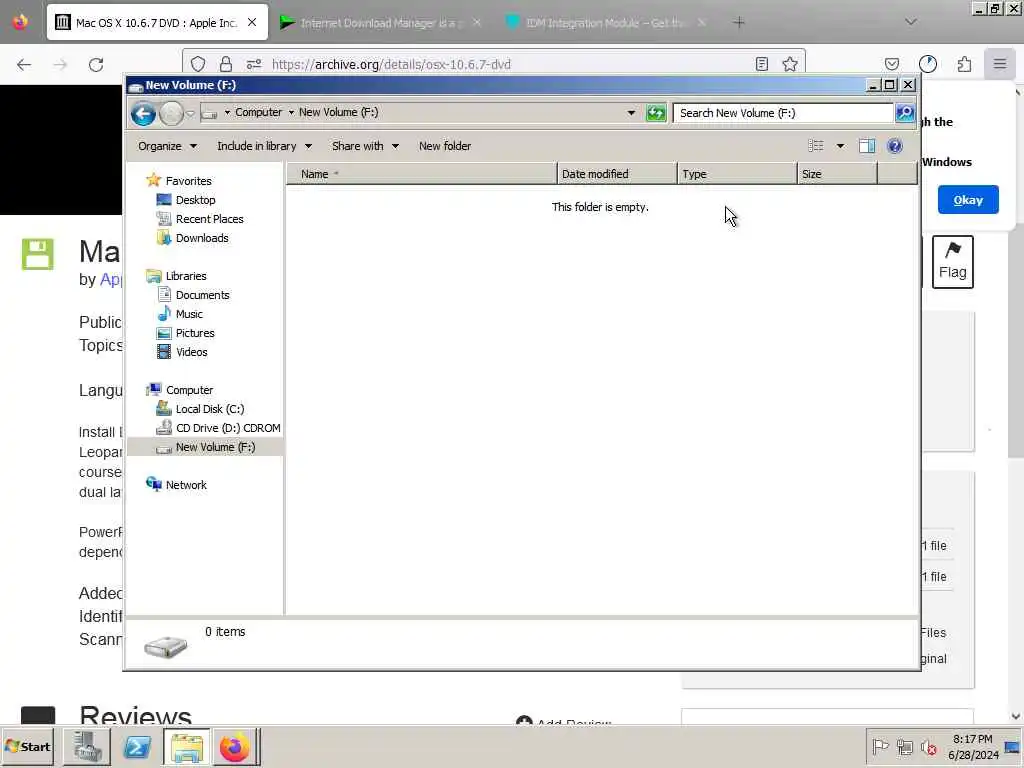Change your view icon in toolbar
Viewport: 1024px width, 768px height.
pos(816,146)
